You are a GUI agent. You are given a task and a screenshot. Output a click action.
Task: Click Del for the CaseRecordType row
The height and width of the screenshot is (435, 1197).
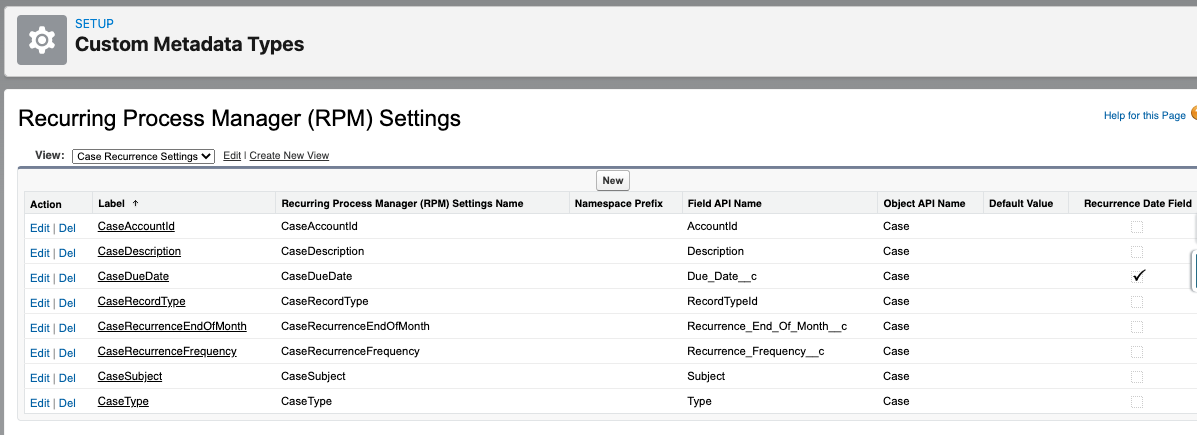(x=67, y=303)
